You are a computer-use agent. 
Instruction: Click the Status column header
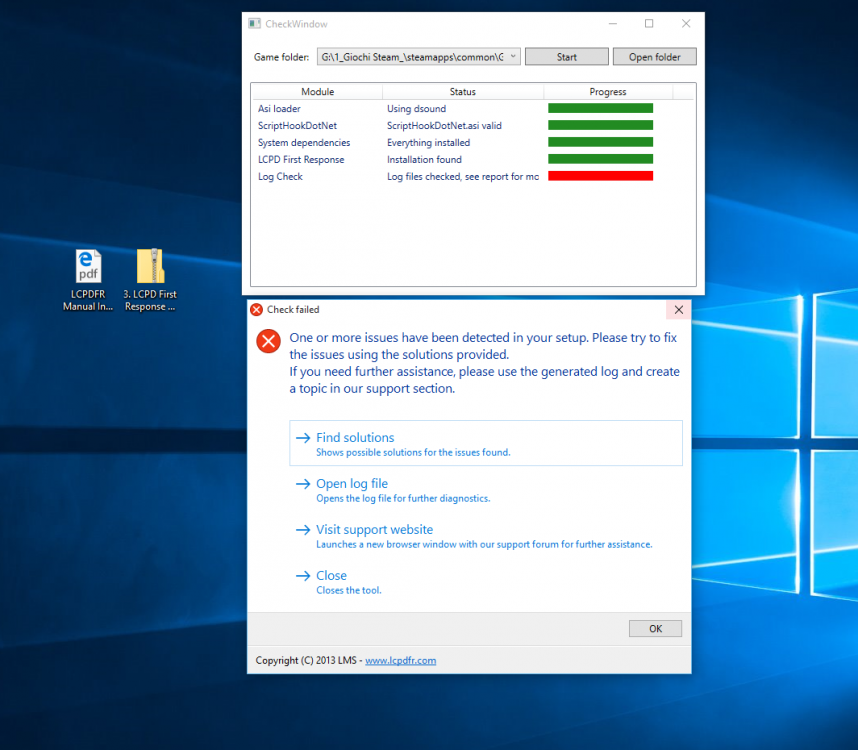[x=462, y=92]
